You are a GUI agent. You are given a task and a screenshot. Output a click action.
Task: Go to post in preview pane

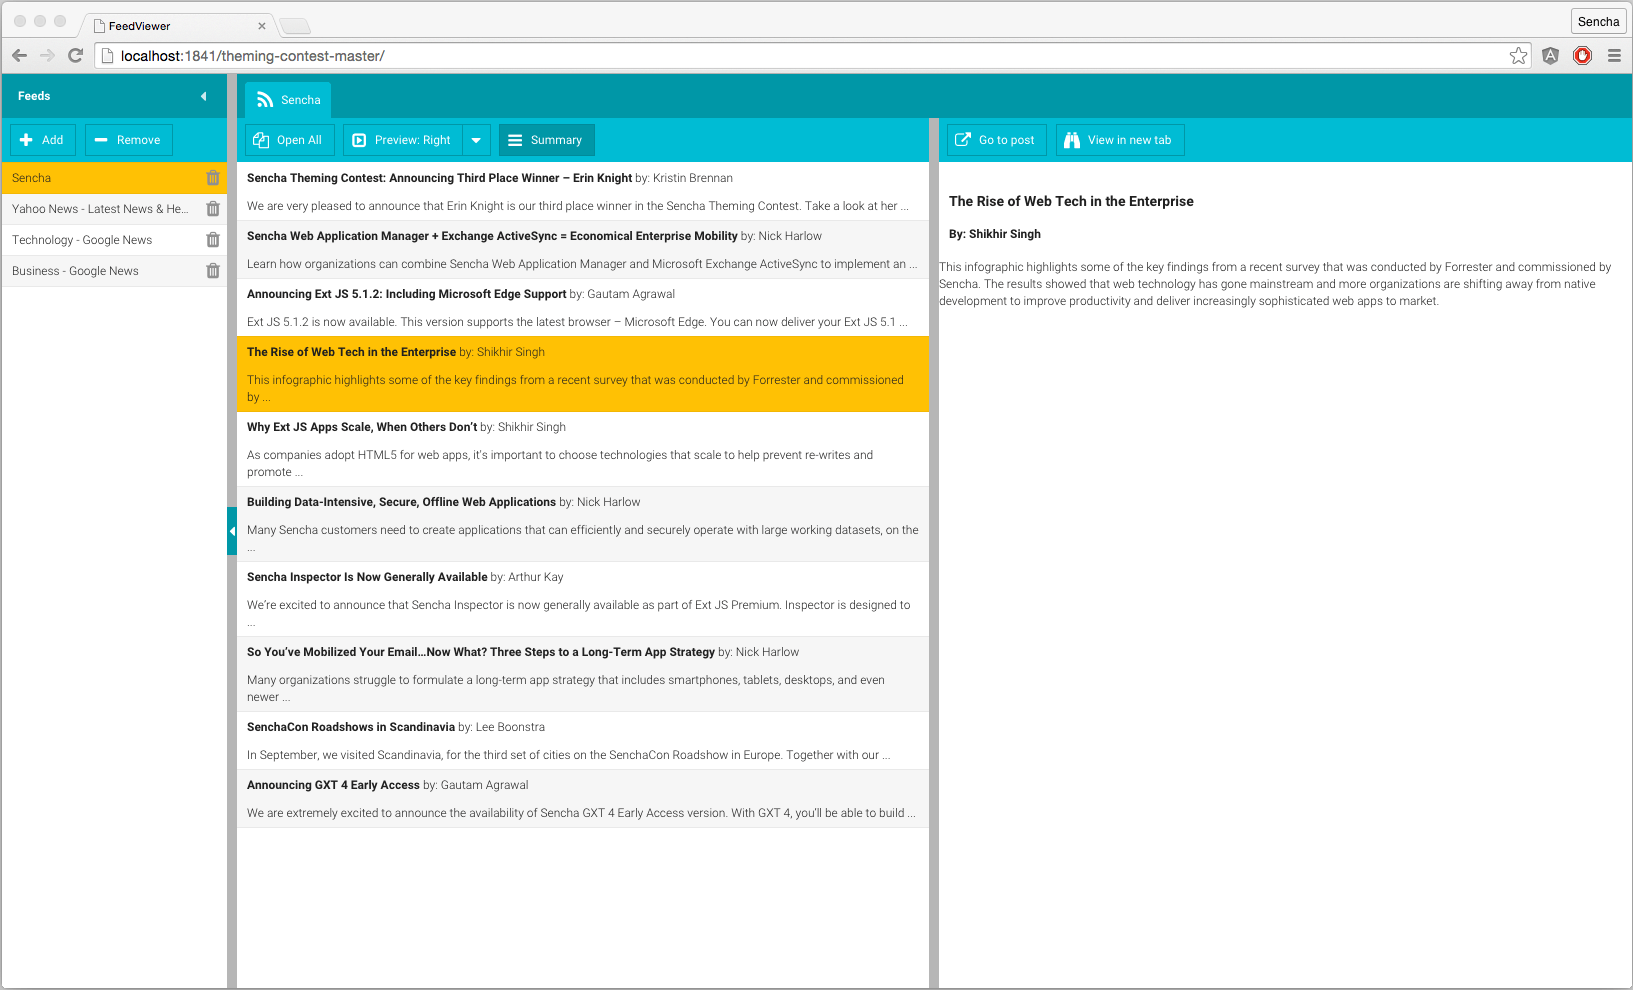tap(997, 140)
